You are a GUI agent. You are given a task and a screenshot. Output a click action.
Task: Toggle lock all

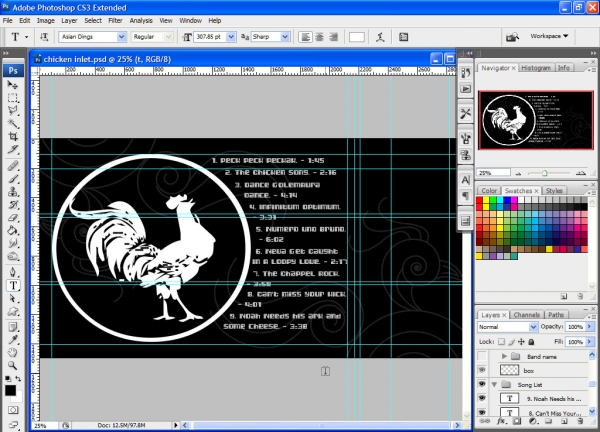(531, 342)
